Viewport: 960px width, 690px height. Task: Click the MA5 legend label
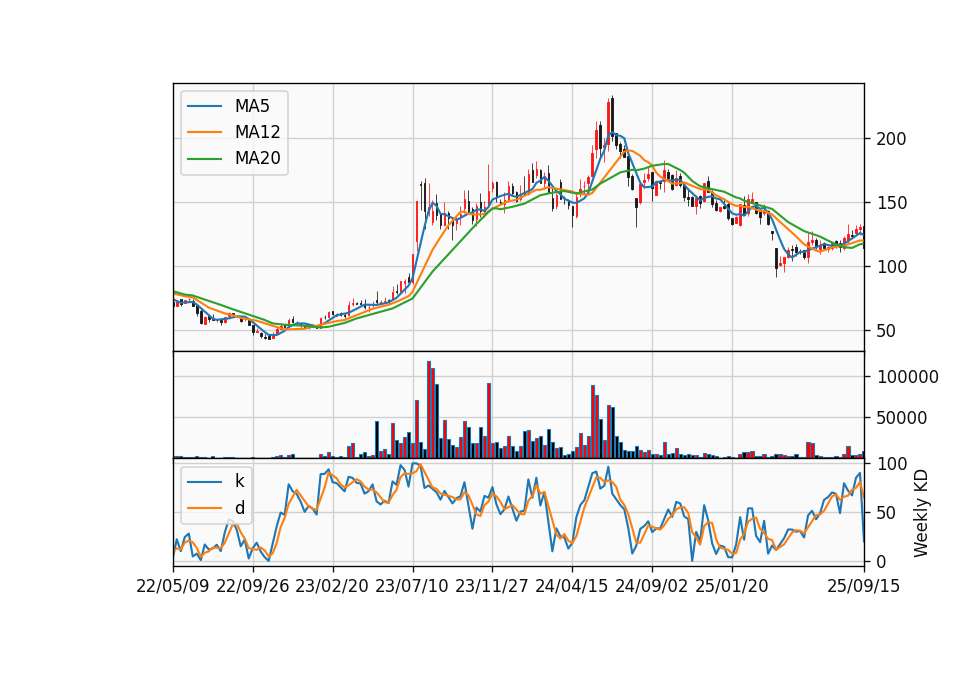click(252, 106)
